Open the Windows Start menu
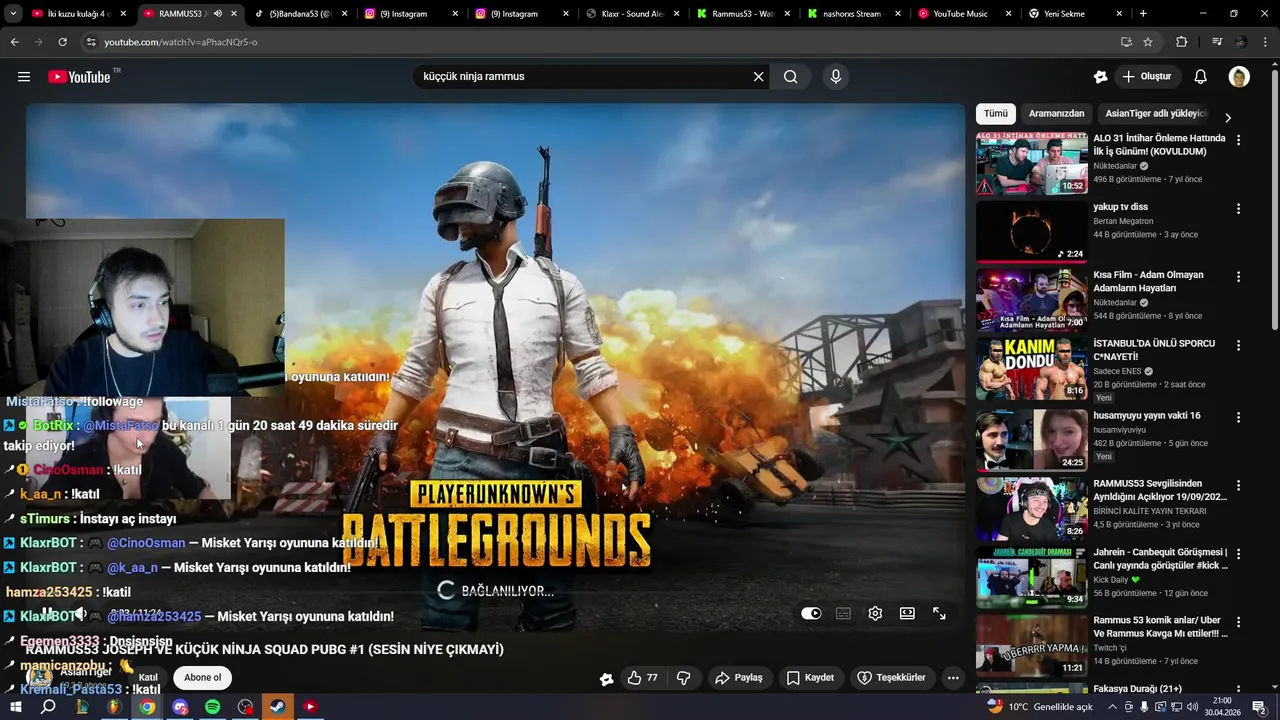Image resolution: width=1280 pixels, height=720 pixels. point(16,707)
